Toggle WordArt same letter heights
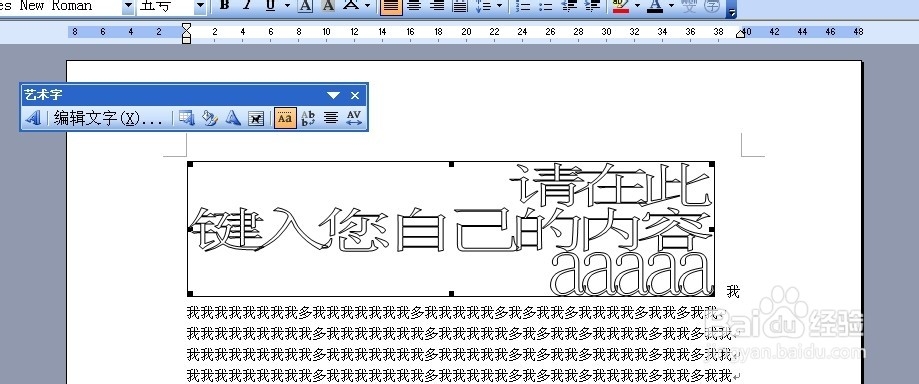The height and width of the screenshot is (384, 919). (285, 118)
